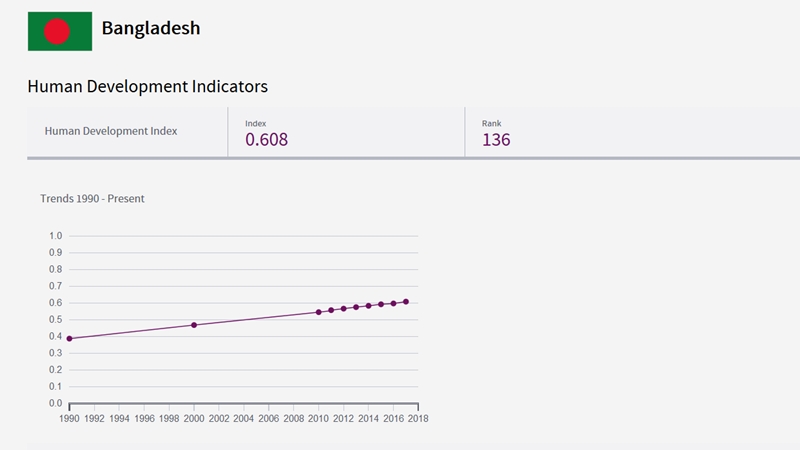Click the 2011 data point on trend line
The height and width of the screenshot is (450, 800).
point(331,310)
